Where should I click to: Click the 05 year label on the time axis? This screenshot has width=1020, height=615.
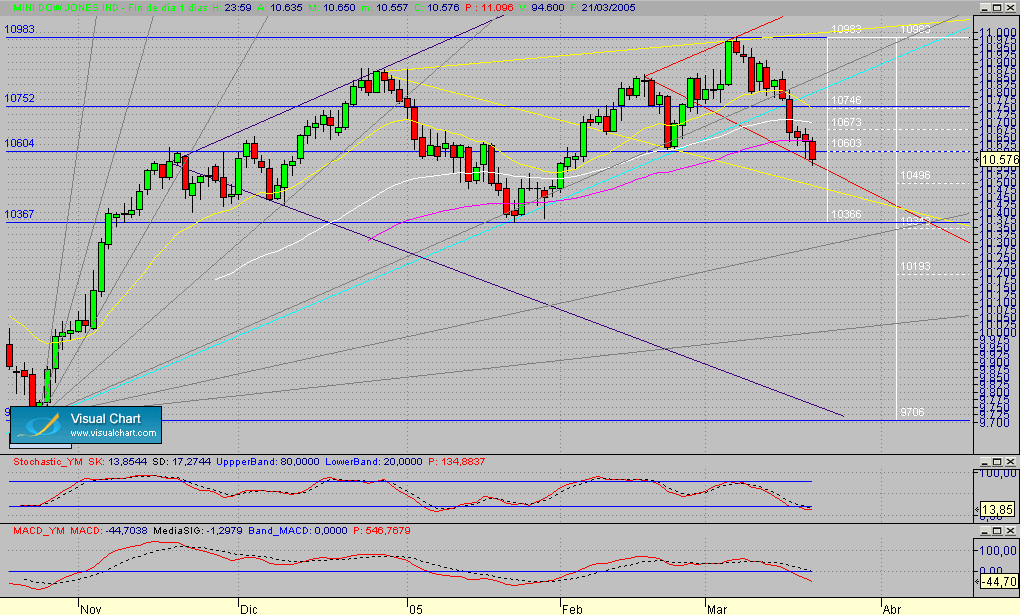coord(416,610)
